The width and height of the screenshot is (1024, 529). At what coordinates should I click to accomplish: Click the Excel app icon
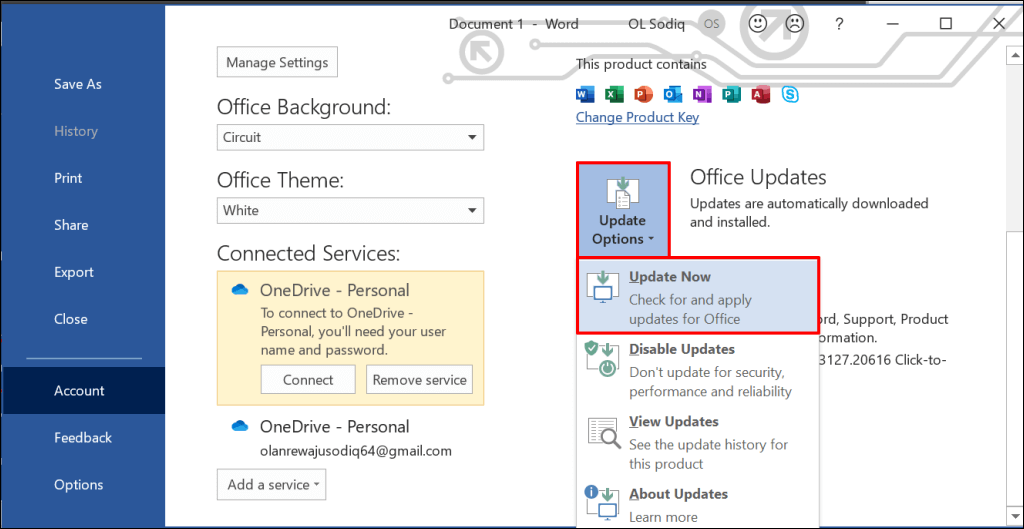(614, 94)
